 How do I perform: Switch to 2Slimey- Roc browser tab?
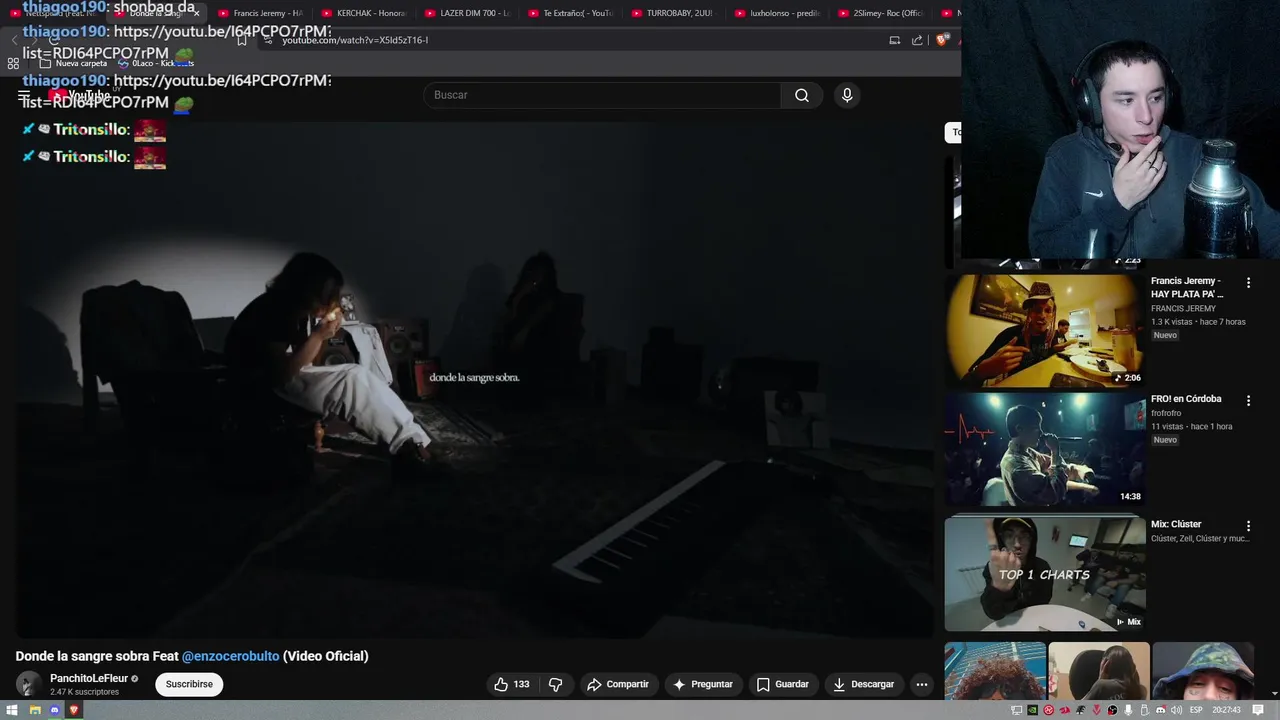pos(879,13)
